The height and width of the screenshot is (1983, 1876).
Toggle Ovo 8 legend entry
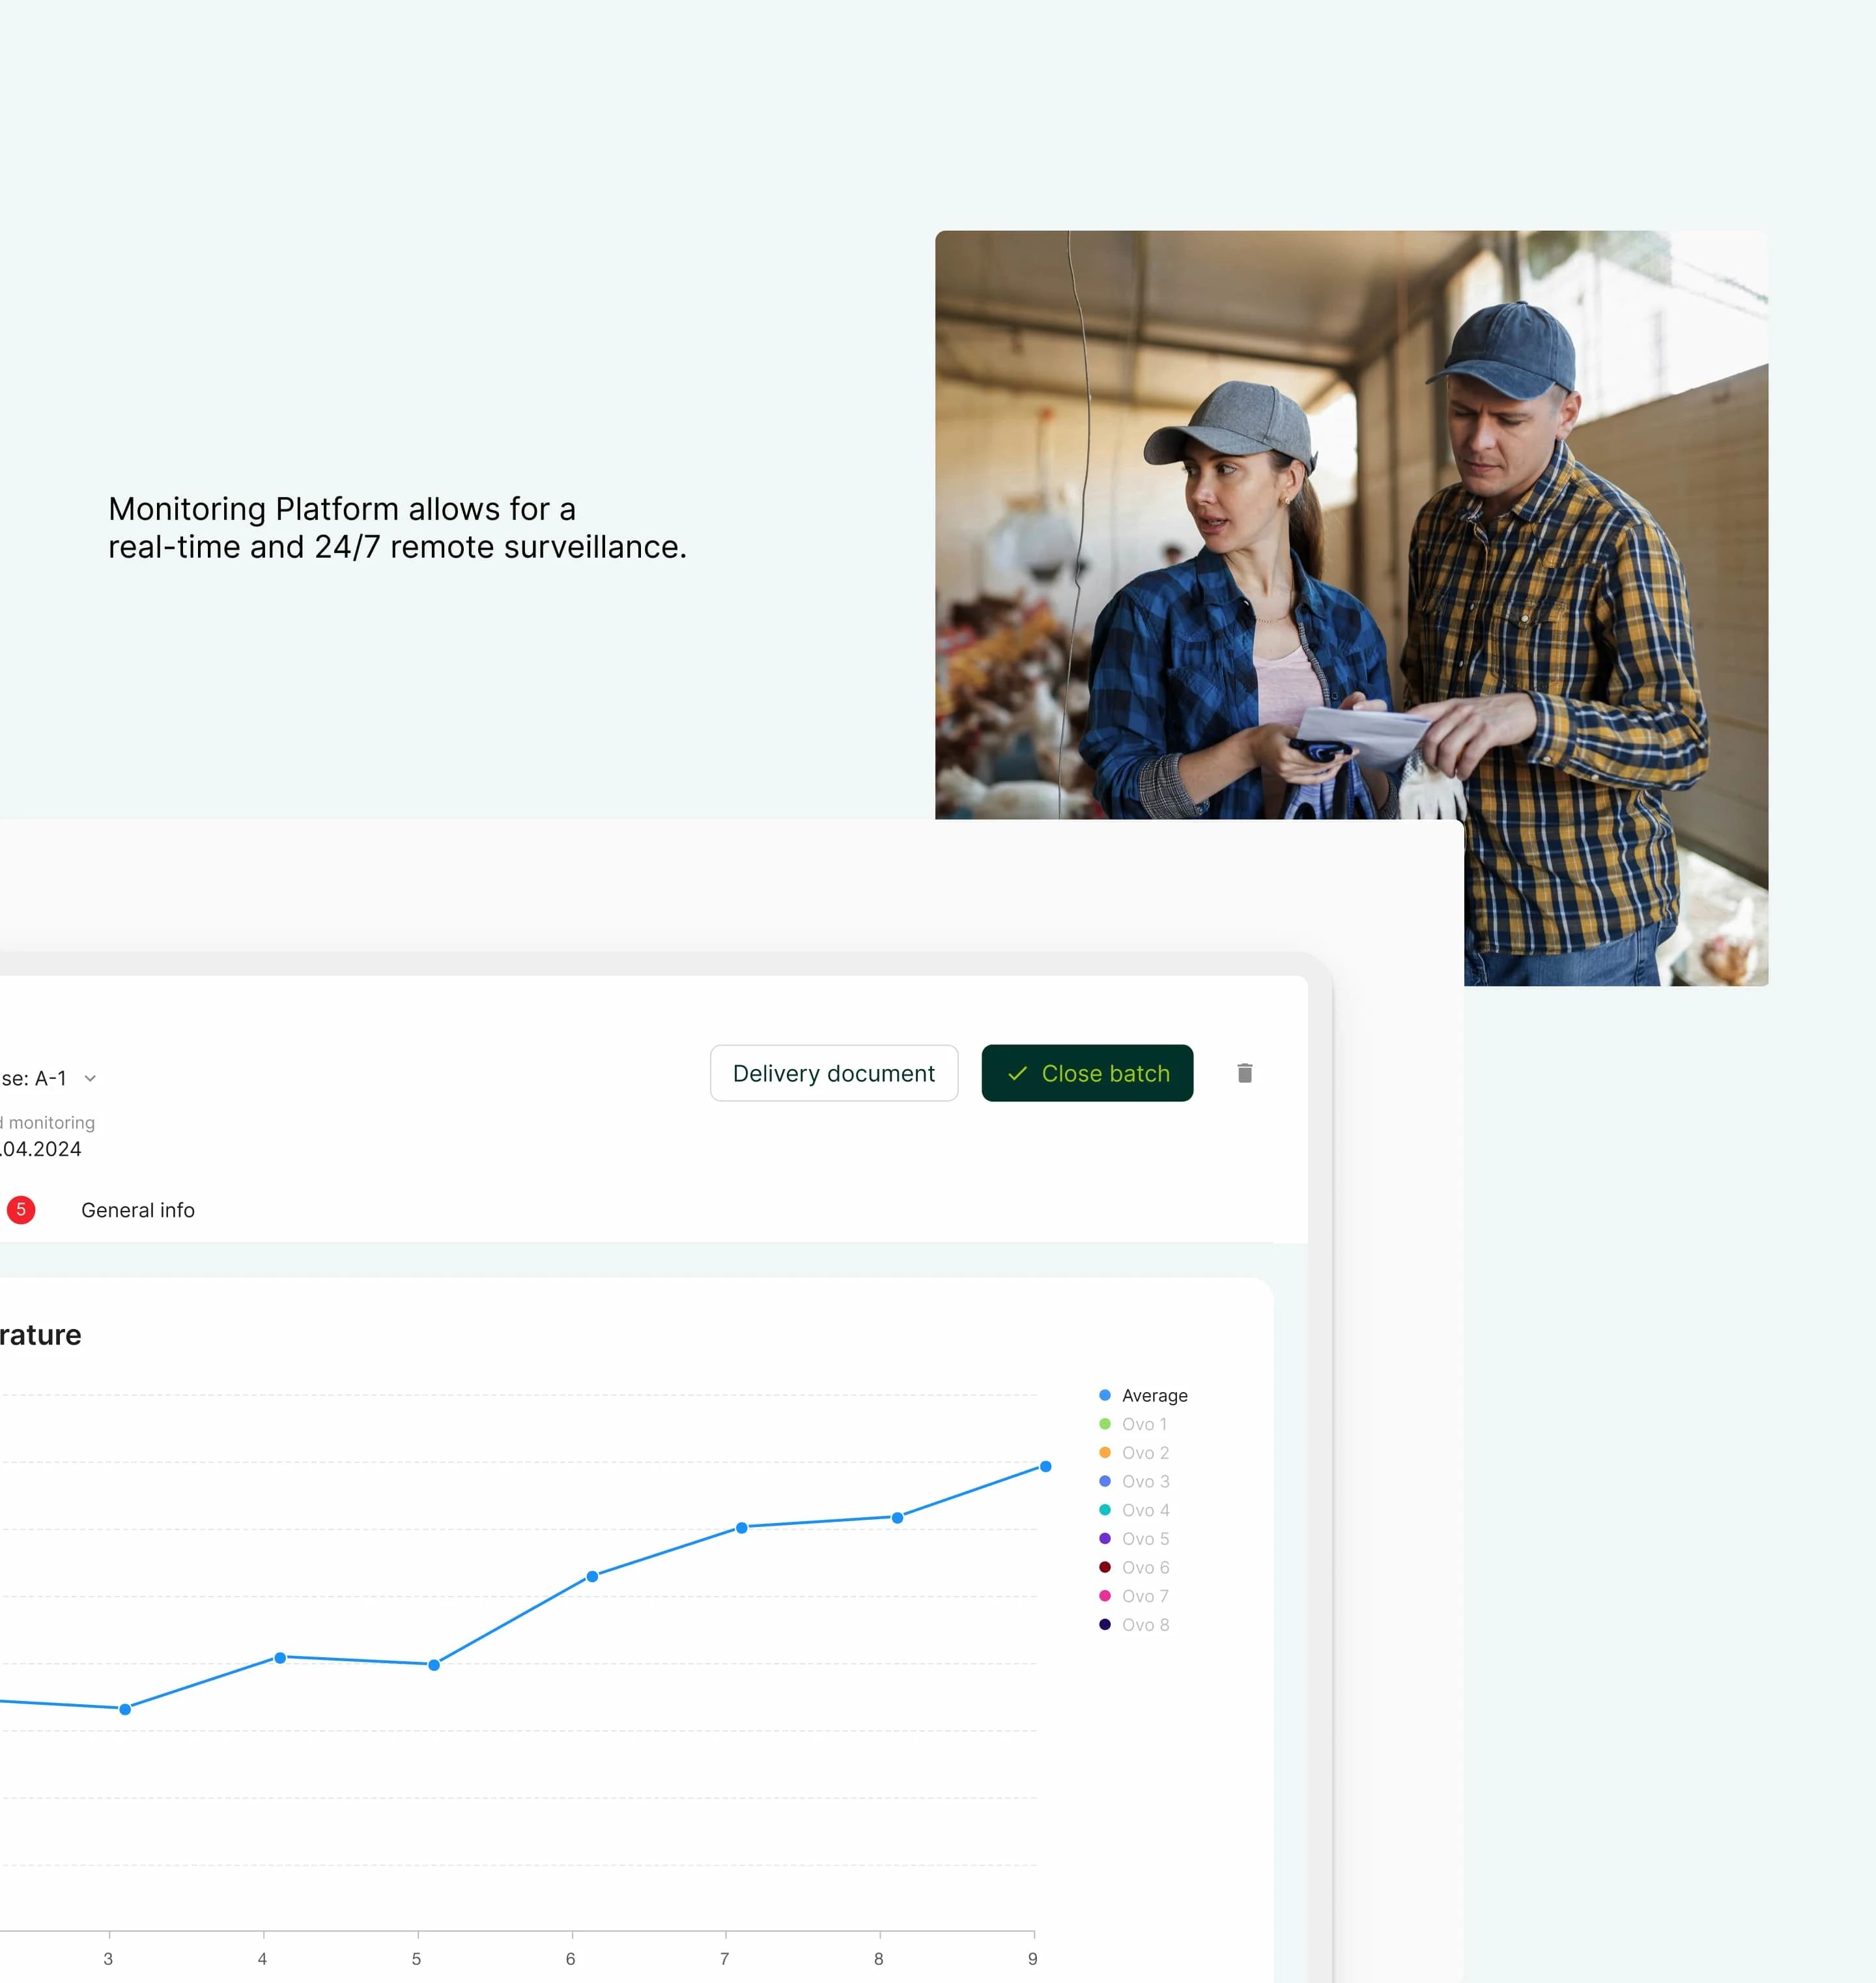tap(1144, 1625)
